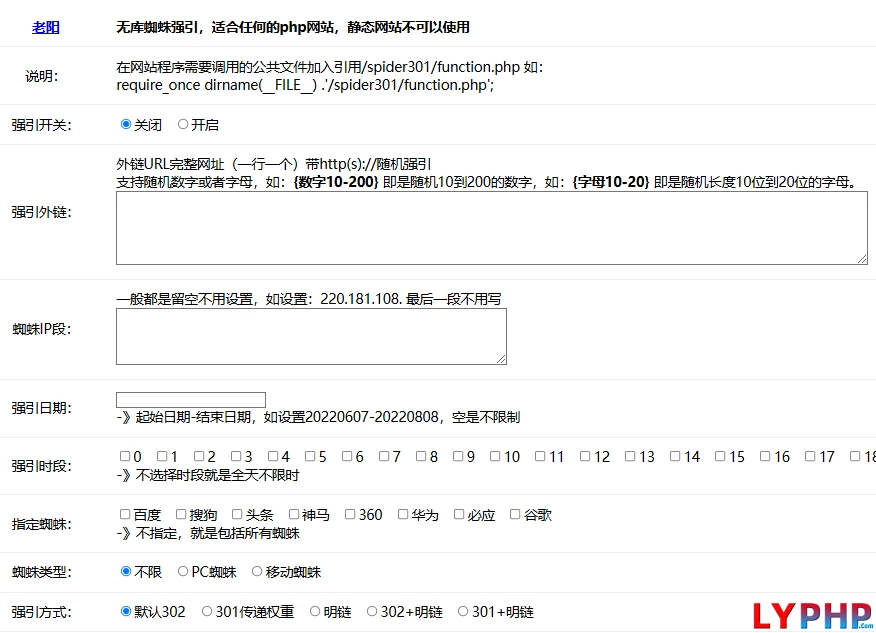Select 301传递权重 redirect method

point(206,611)
